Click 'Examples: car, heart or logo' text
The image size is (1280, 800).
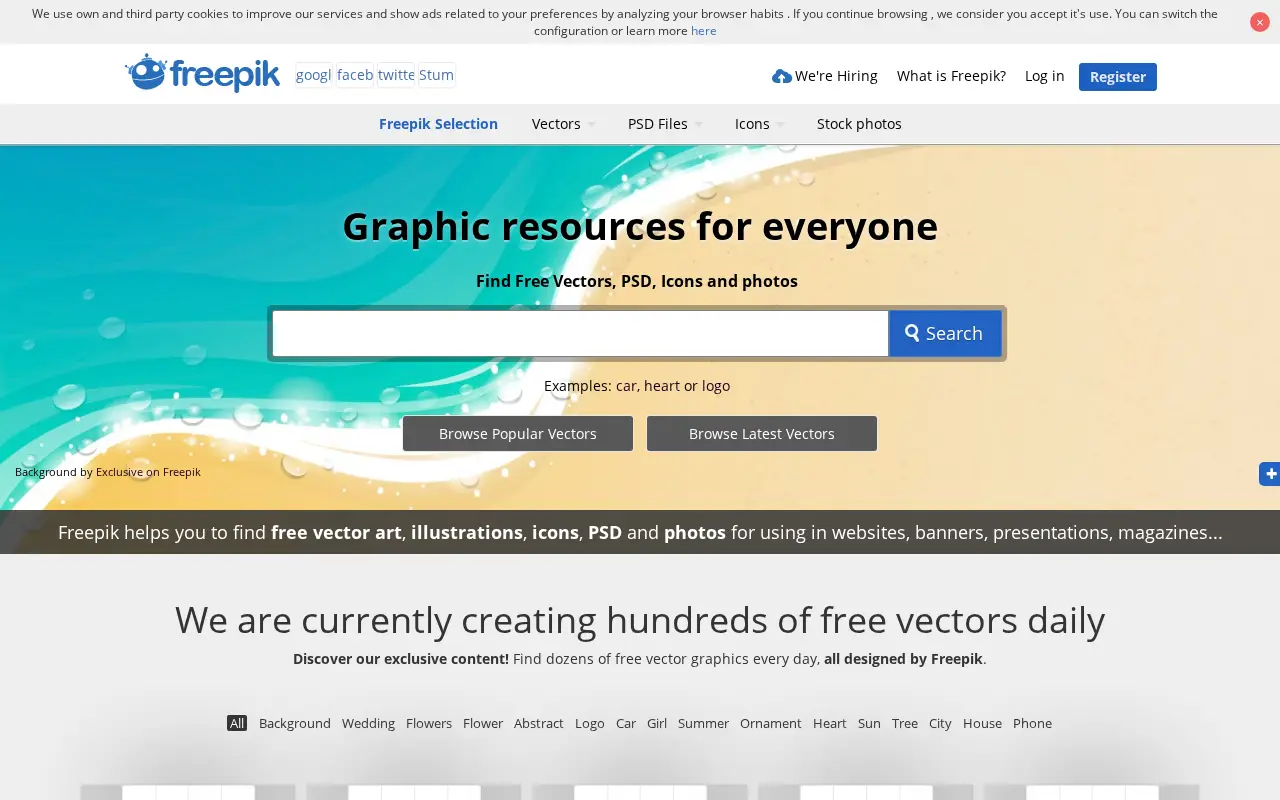637,386
